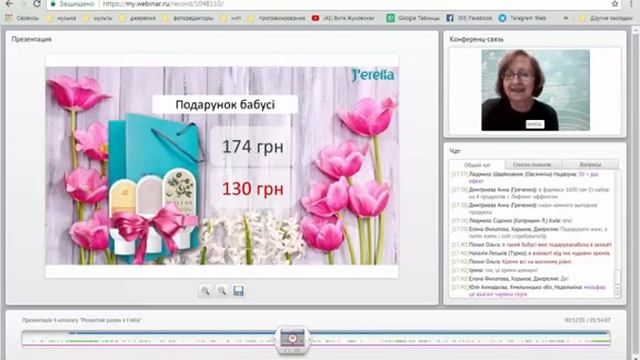Open the мульты bookmark folder

coord(98,18)
